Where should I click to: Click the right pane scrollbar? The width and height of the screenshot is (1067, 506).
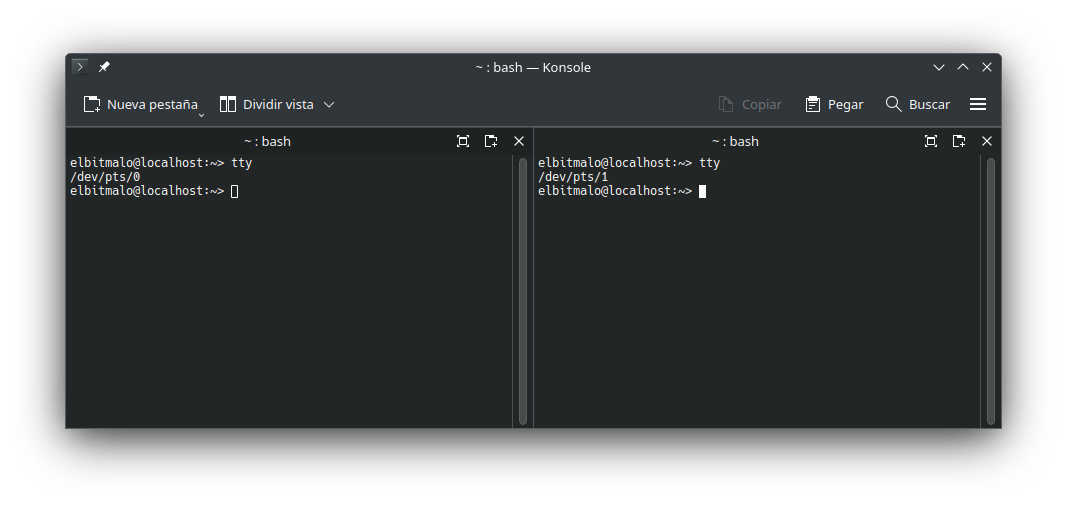991,291
